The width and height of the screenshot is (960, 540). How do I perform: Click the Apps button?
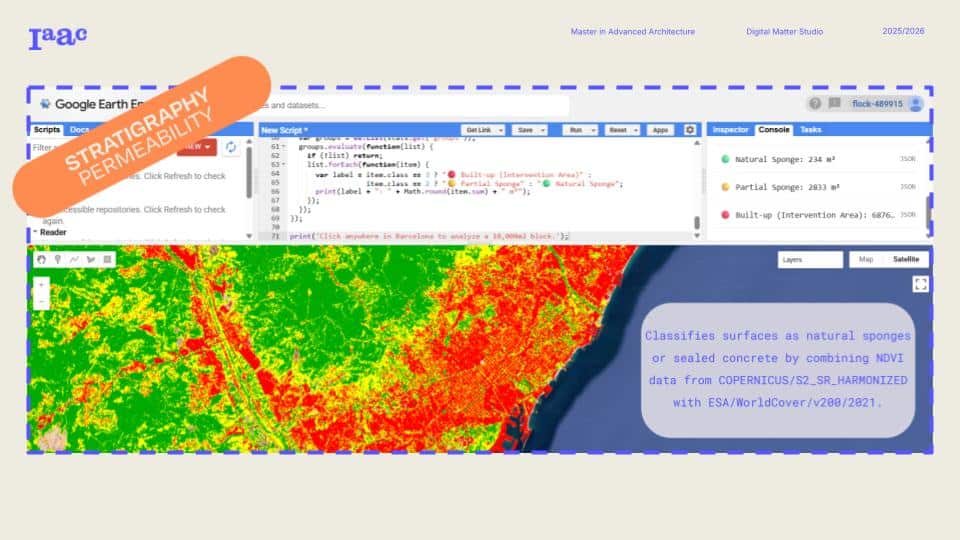click(659, 130)
